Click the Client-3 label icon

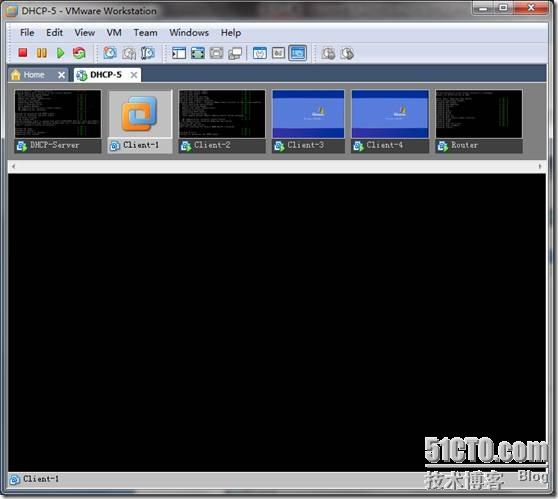point(279,146)
